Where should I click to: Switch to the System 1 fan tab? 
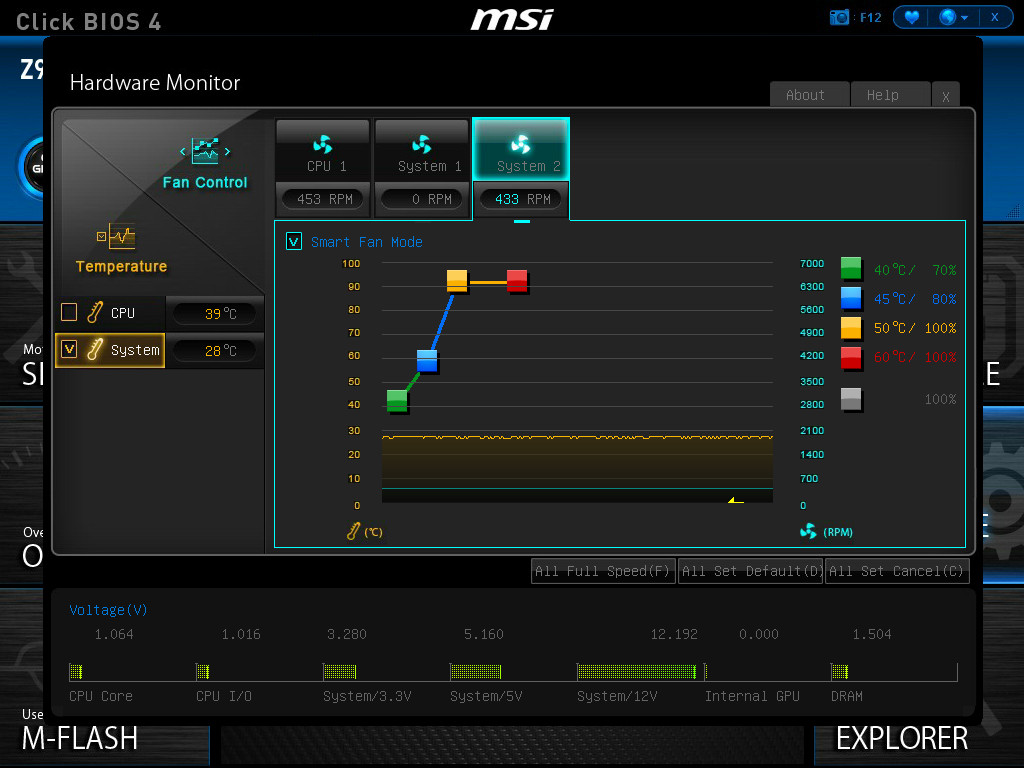[422, 151]
